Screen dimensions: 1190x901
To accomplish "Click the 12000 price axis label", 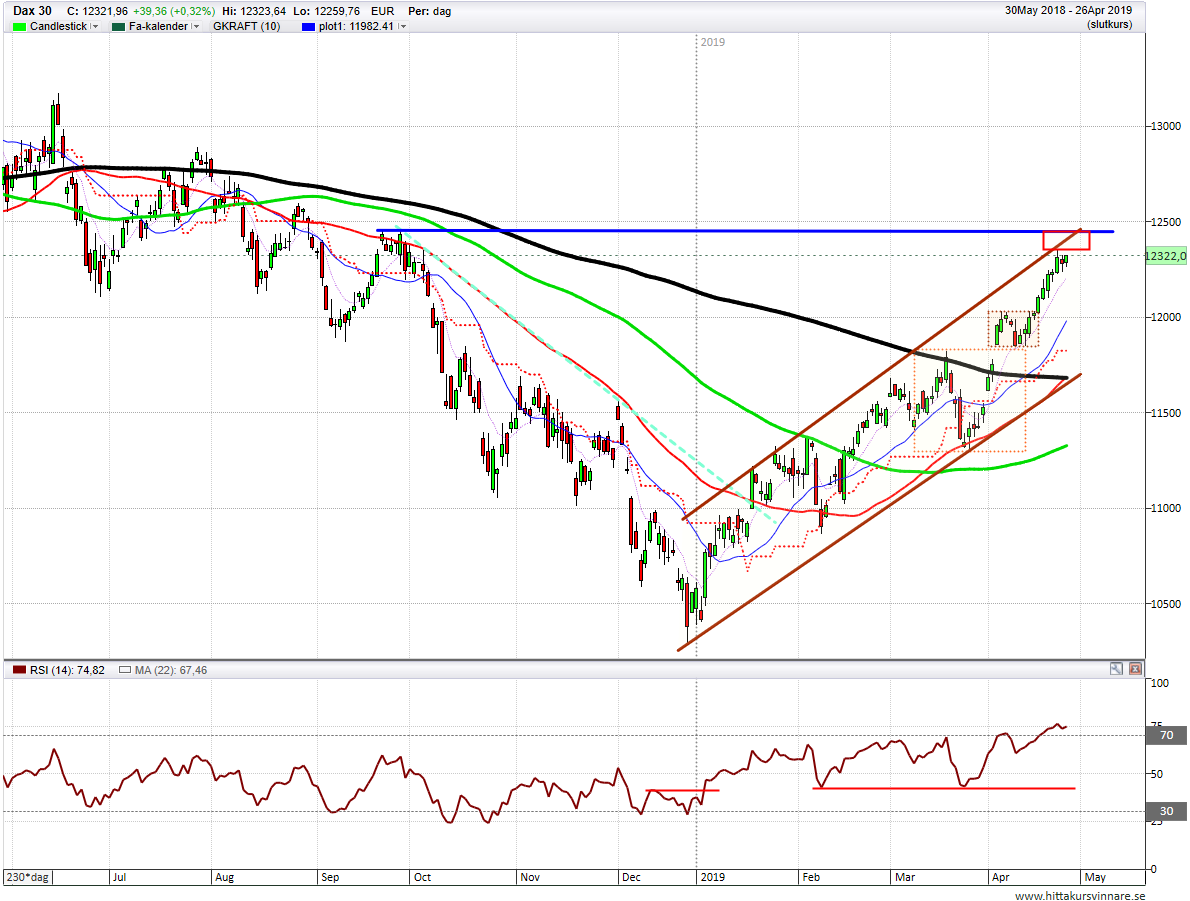I will tap(1166, 317).
